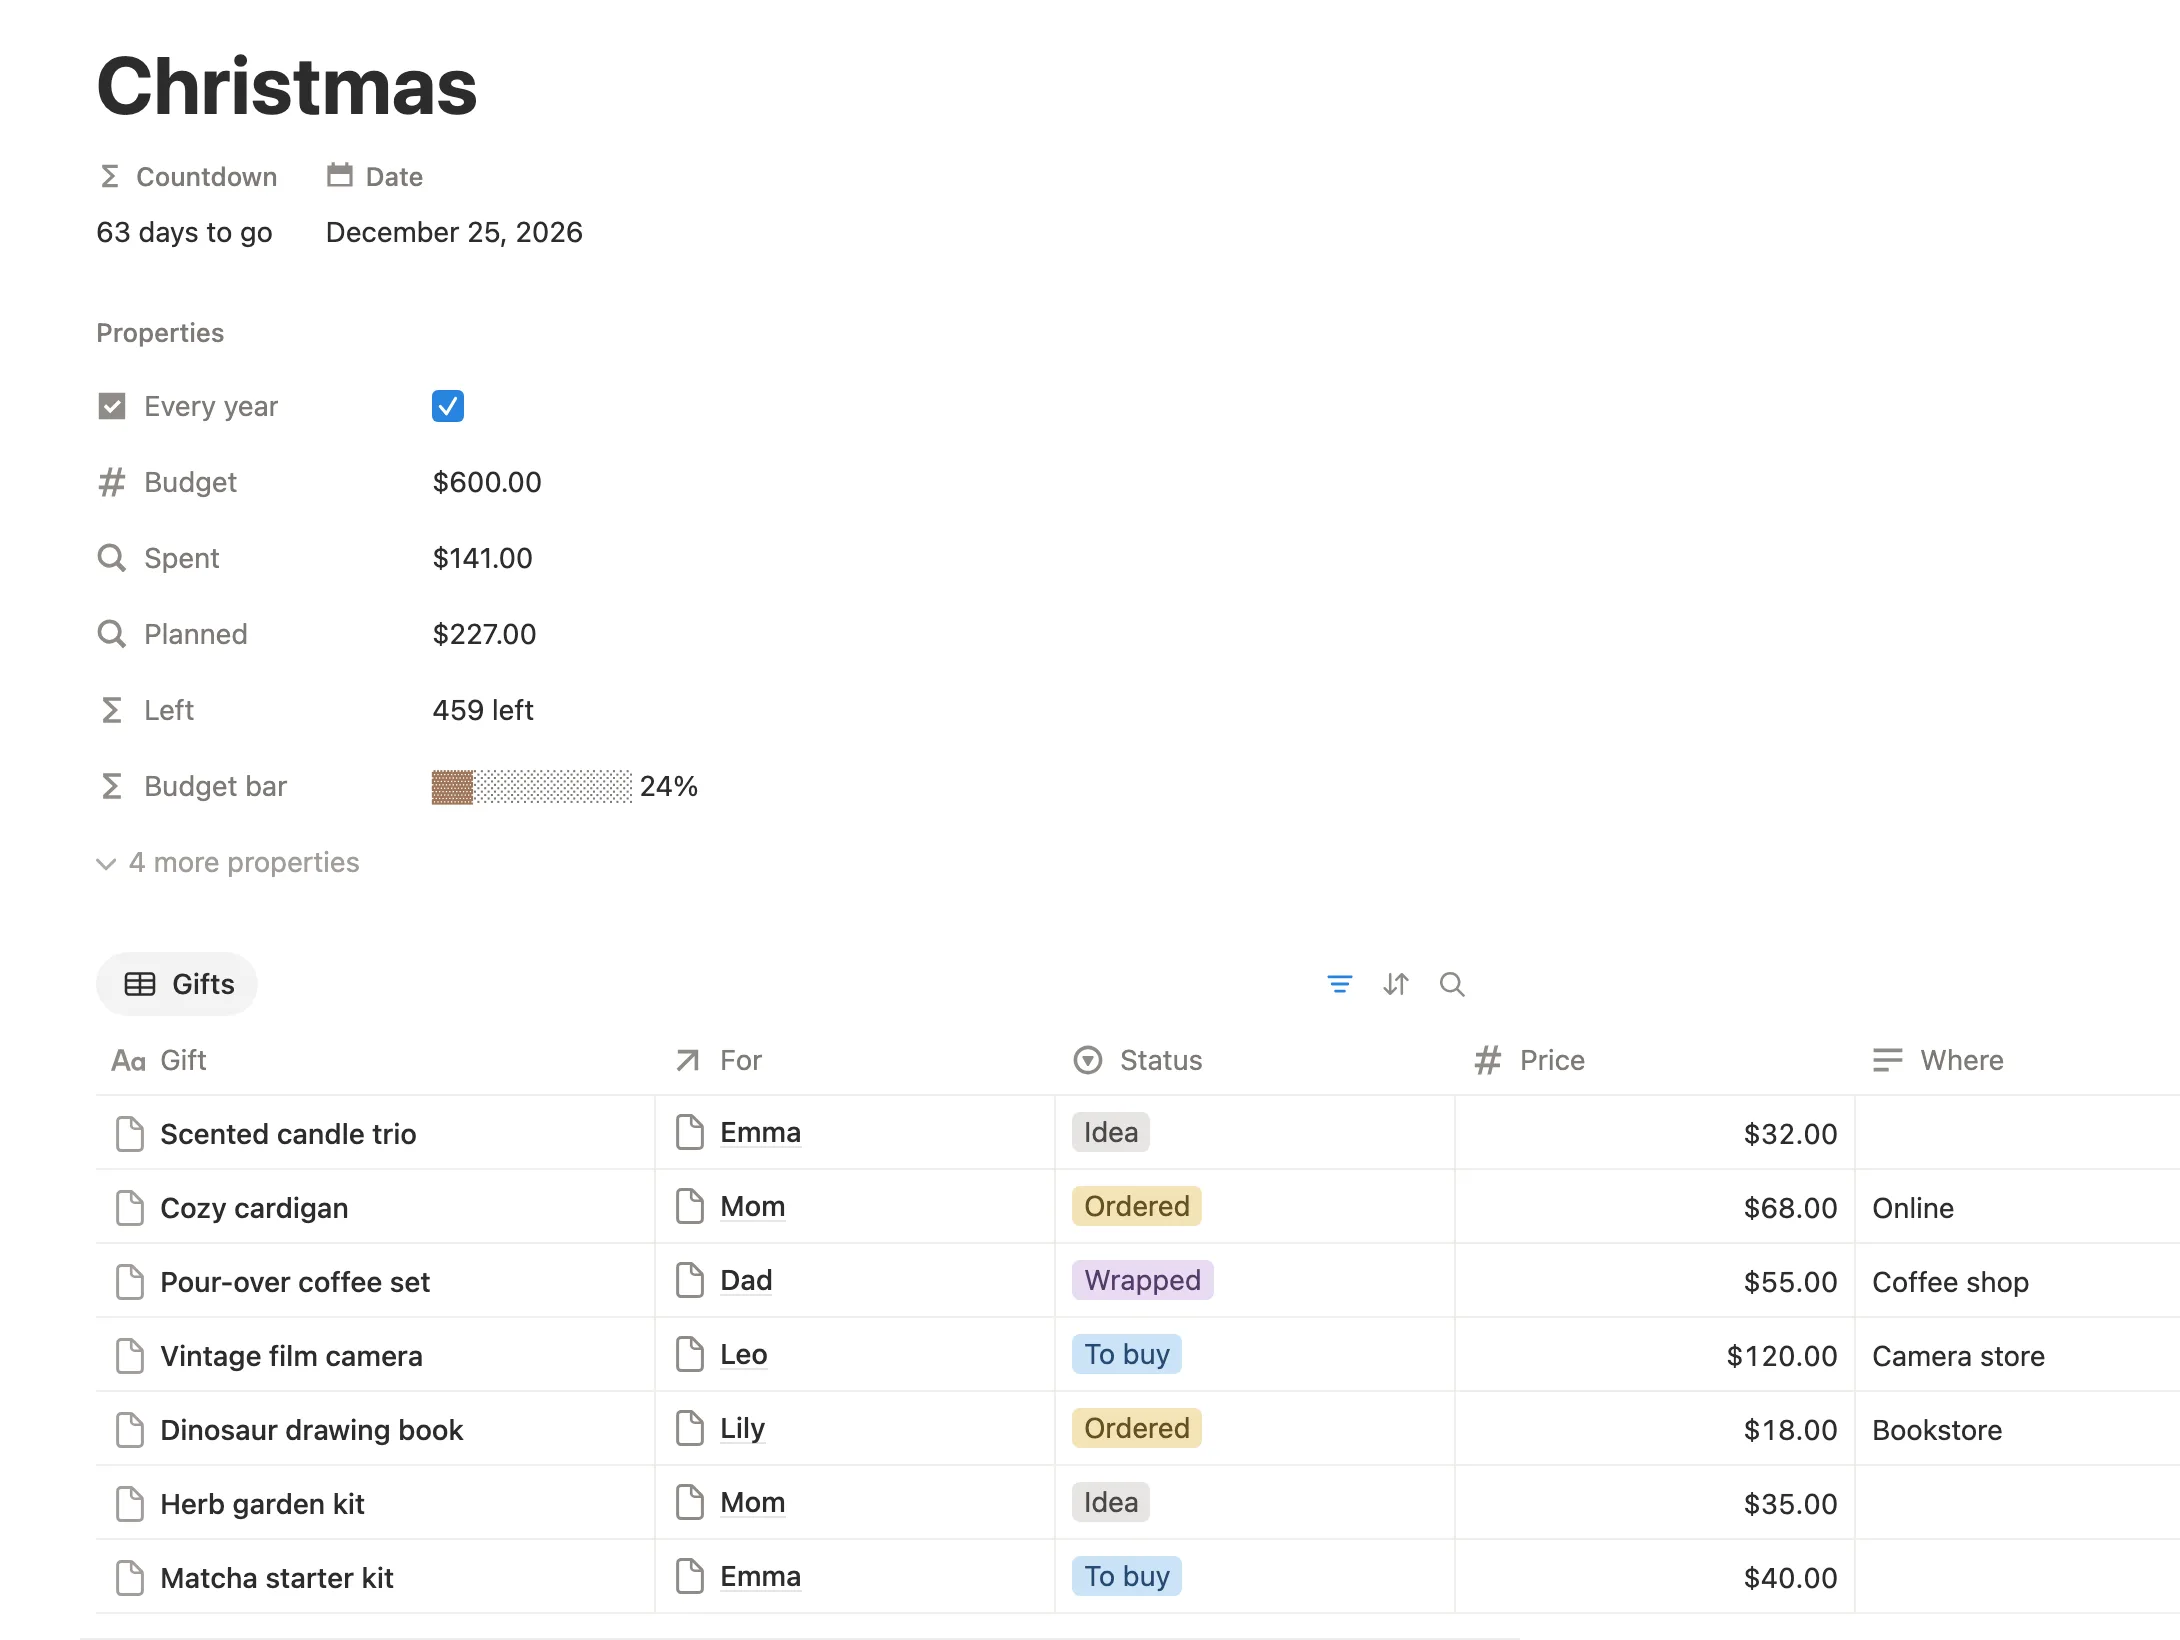This screenshot has width=2180, height=1640.
Task: Open the Wrapped status tag dropdown
Action: click(1143, 1280)
